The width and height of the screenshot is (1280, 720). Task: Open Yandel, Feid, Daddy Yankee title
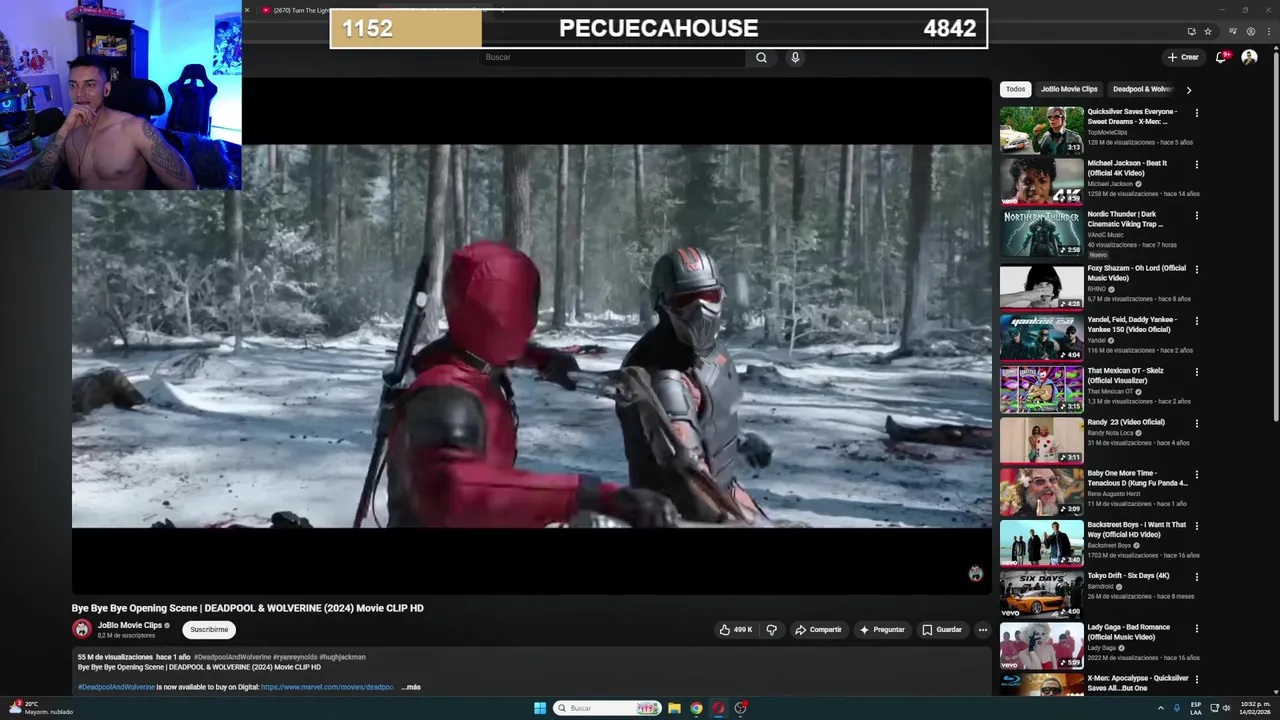(x=1133, y=324)
